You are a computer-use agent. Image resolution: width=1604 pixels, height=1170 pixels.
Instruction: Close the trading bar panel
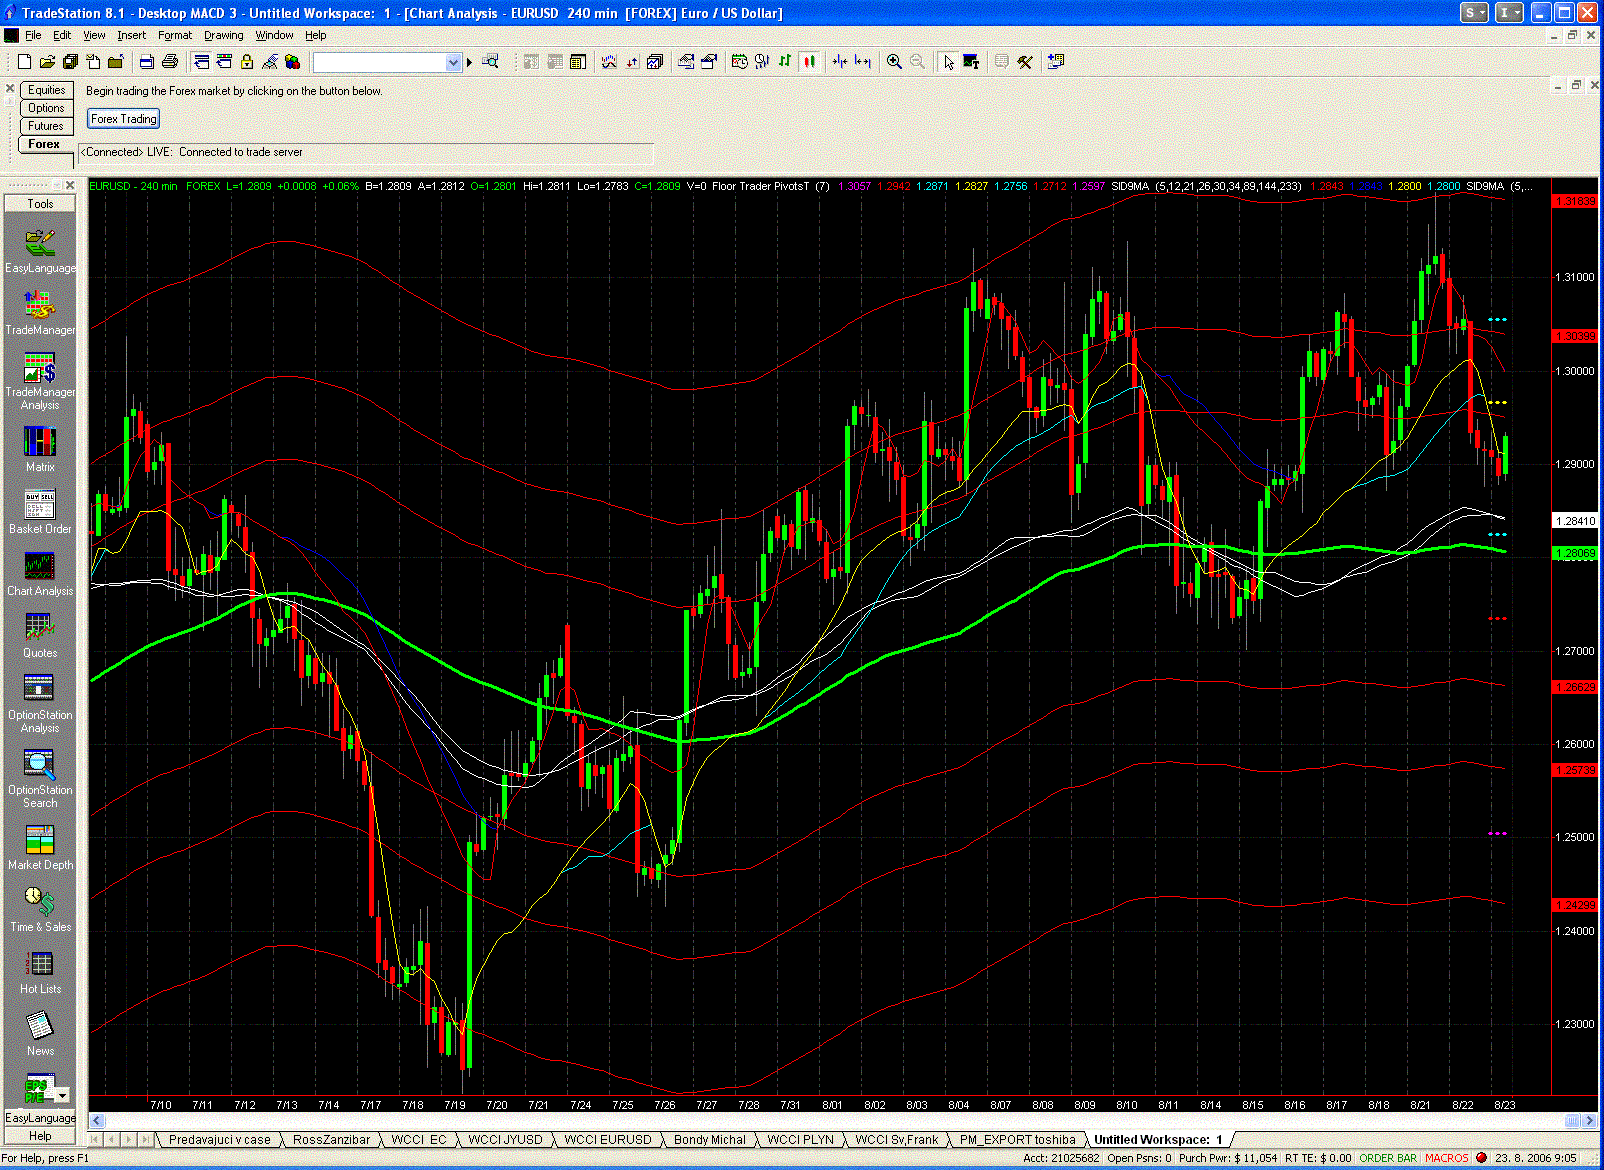coord(10,89)
